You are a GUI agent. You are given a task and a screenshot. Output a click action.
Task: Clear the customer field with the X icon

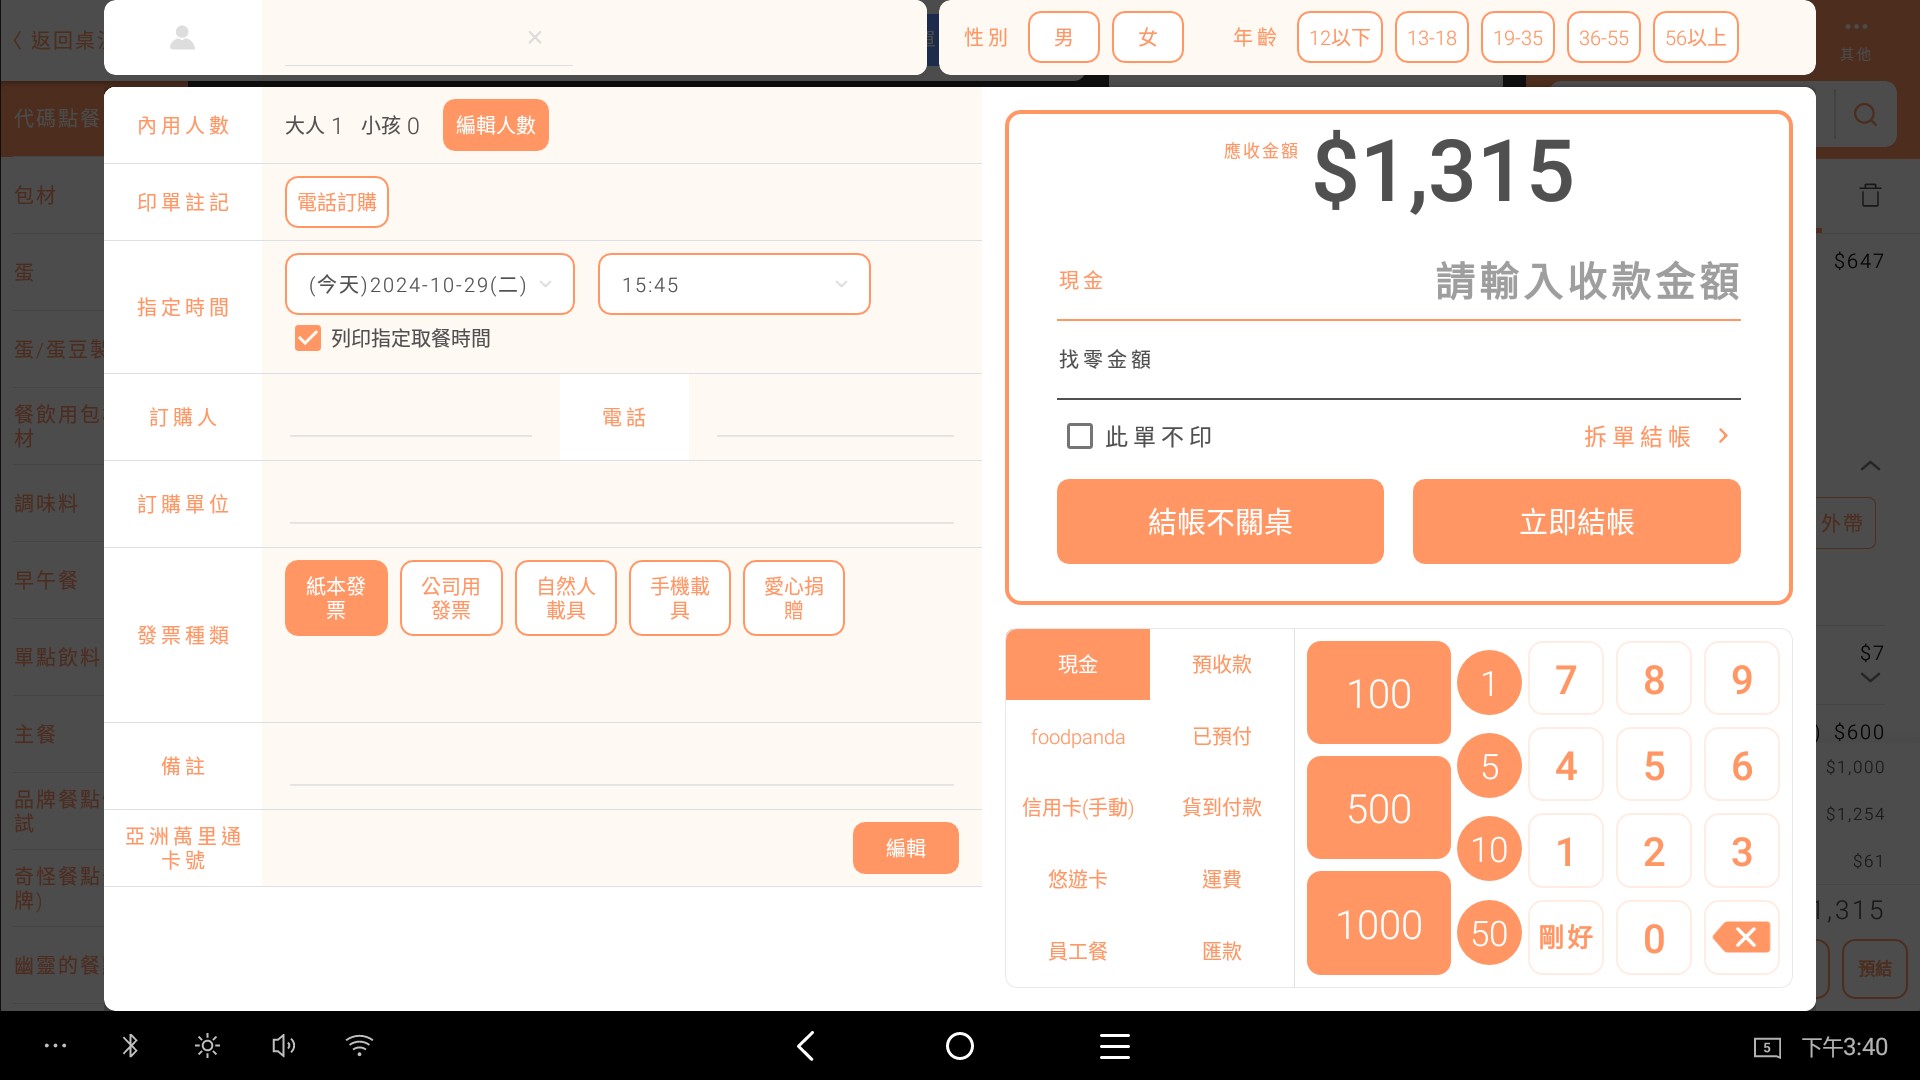click(535, 38)
